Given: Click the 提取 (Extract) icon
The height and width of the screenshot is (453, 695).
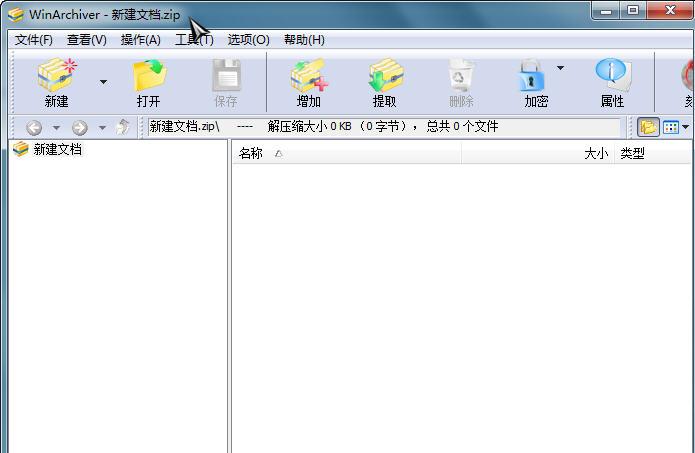Looking at the screenshot, I should 384,82.
